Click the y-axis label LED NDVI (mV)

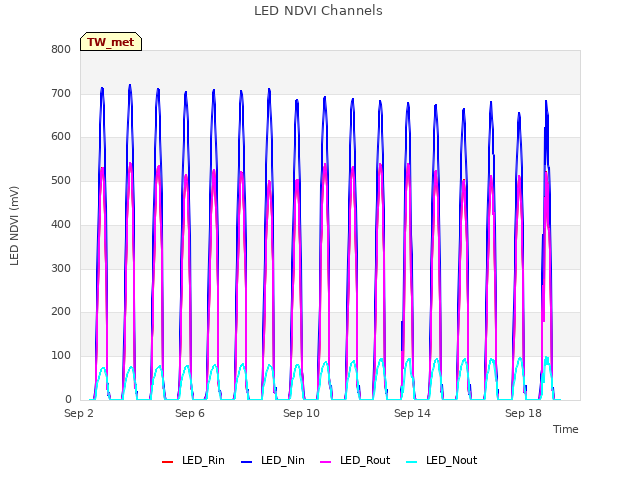(x=14, y=226)
